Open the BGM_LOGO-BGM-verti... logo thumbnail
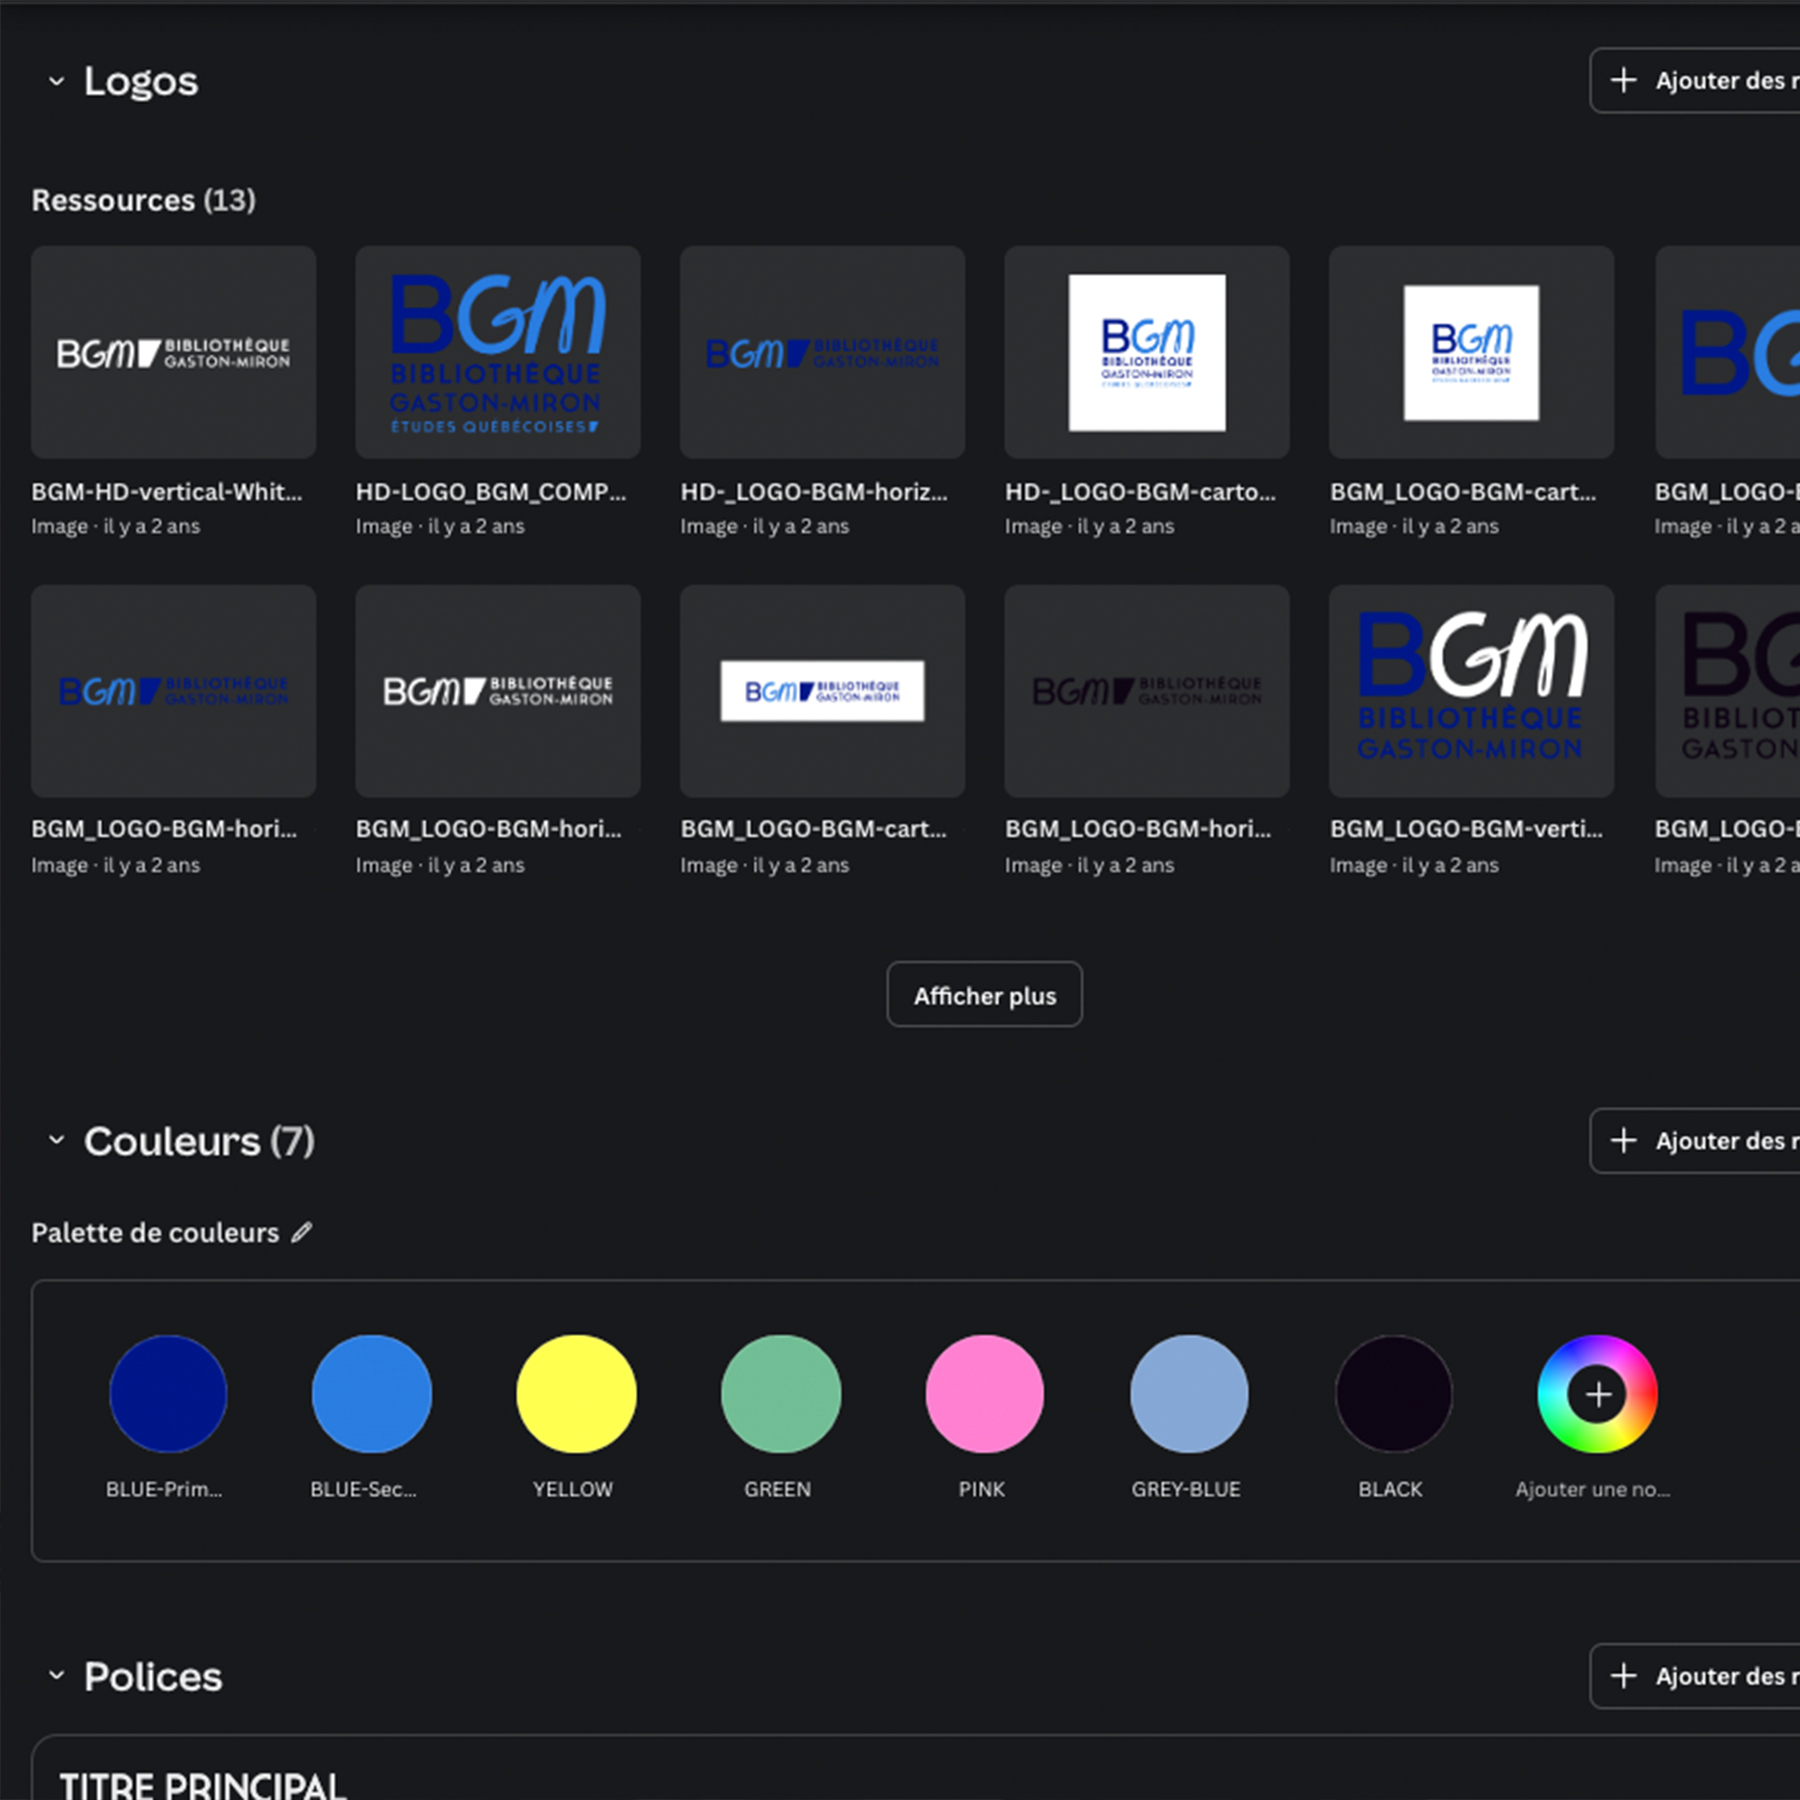This screenshot has height=1800, width=1800. pos(1471,691)
